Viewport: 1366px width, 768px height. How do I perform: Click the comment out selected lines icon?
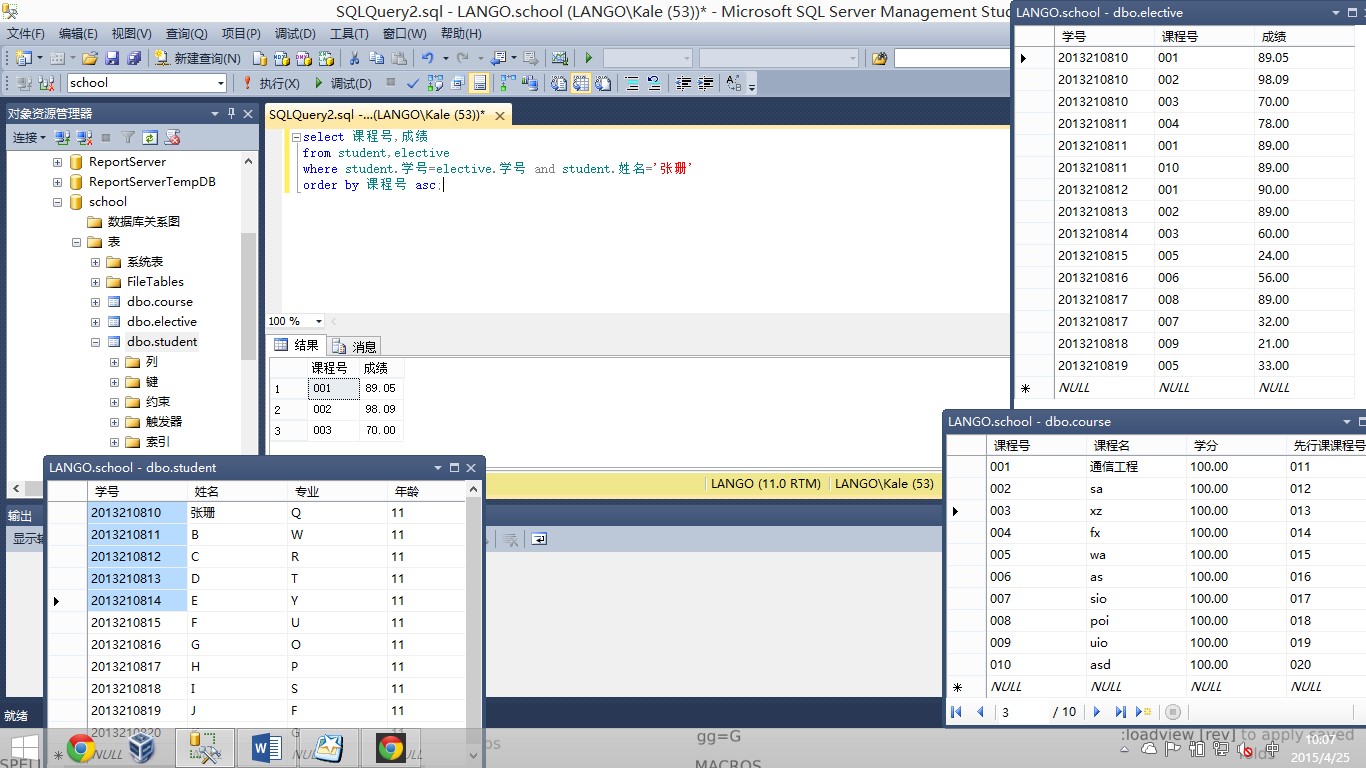coord(631,83)
